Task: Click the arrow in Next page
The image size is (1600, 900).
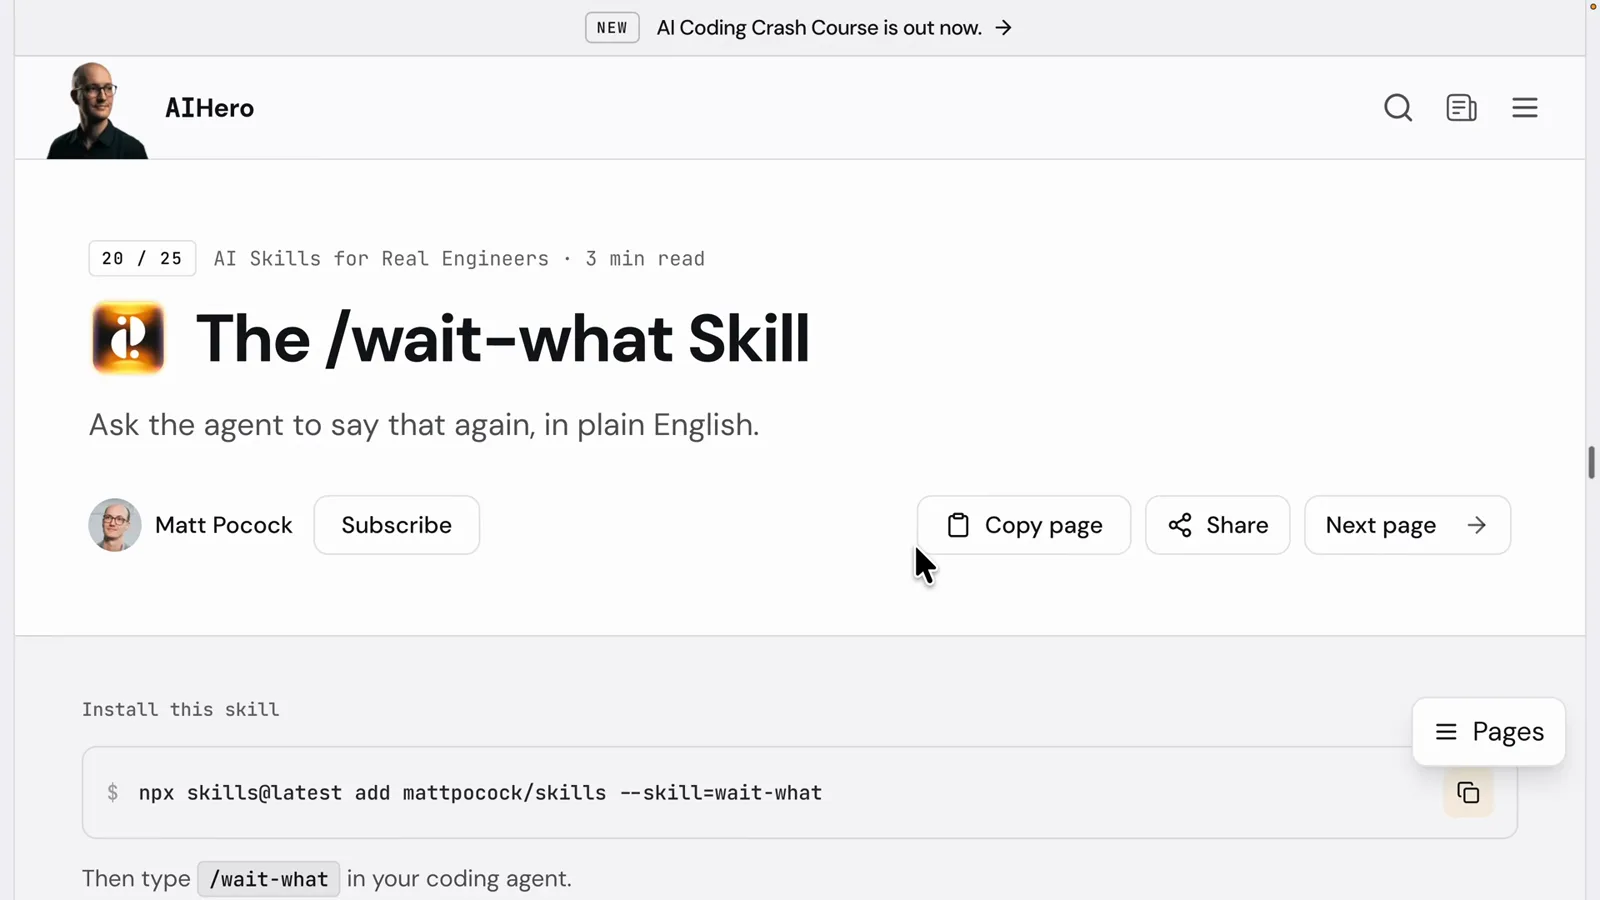Action: click(1477, 525)
